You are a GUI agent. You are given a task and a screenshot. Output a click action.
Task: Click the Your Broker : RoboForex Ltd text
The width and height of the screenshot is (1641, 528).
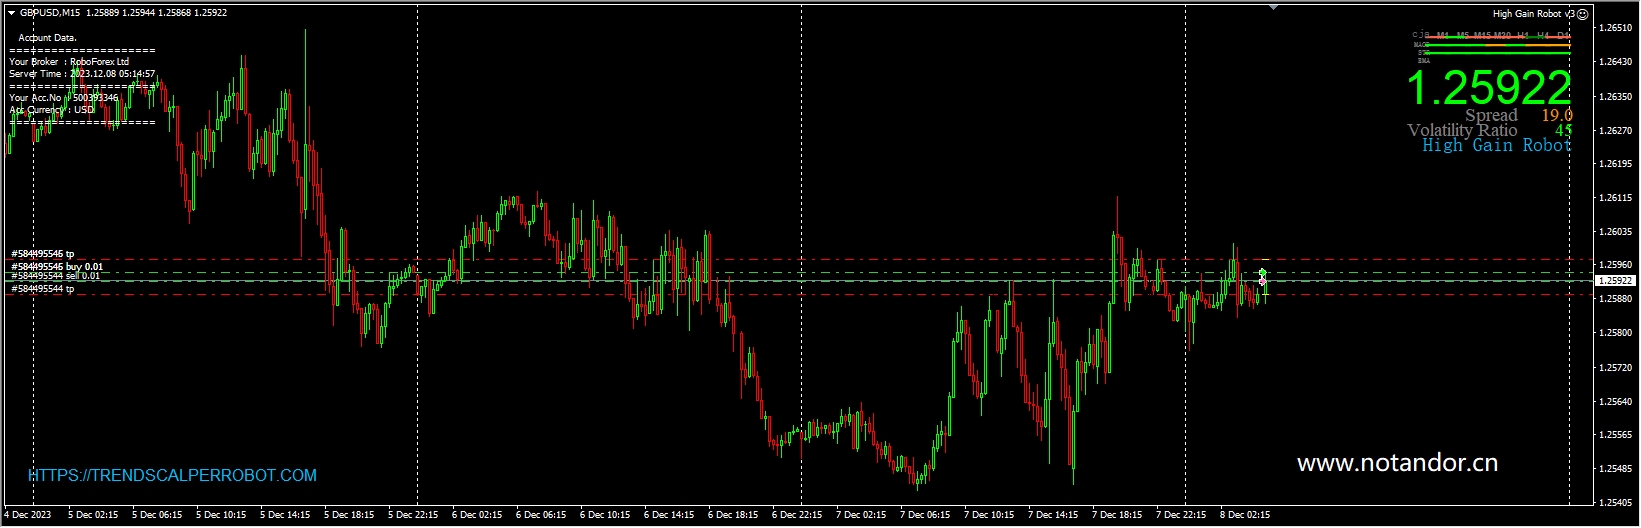(x=69, y=62)
